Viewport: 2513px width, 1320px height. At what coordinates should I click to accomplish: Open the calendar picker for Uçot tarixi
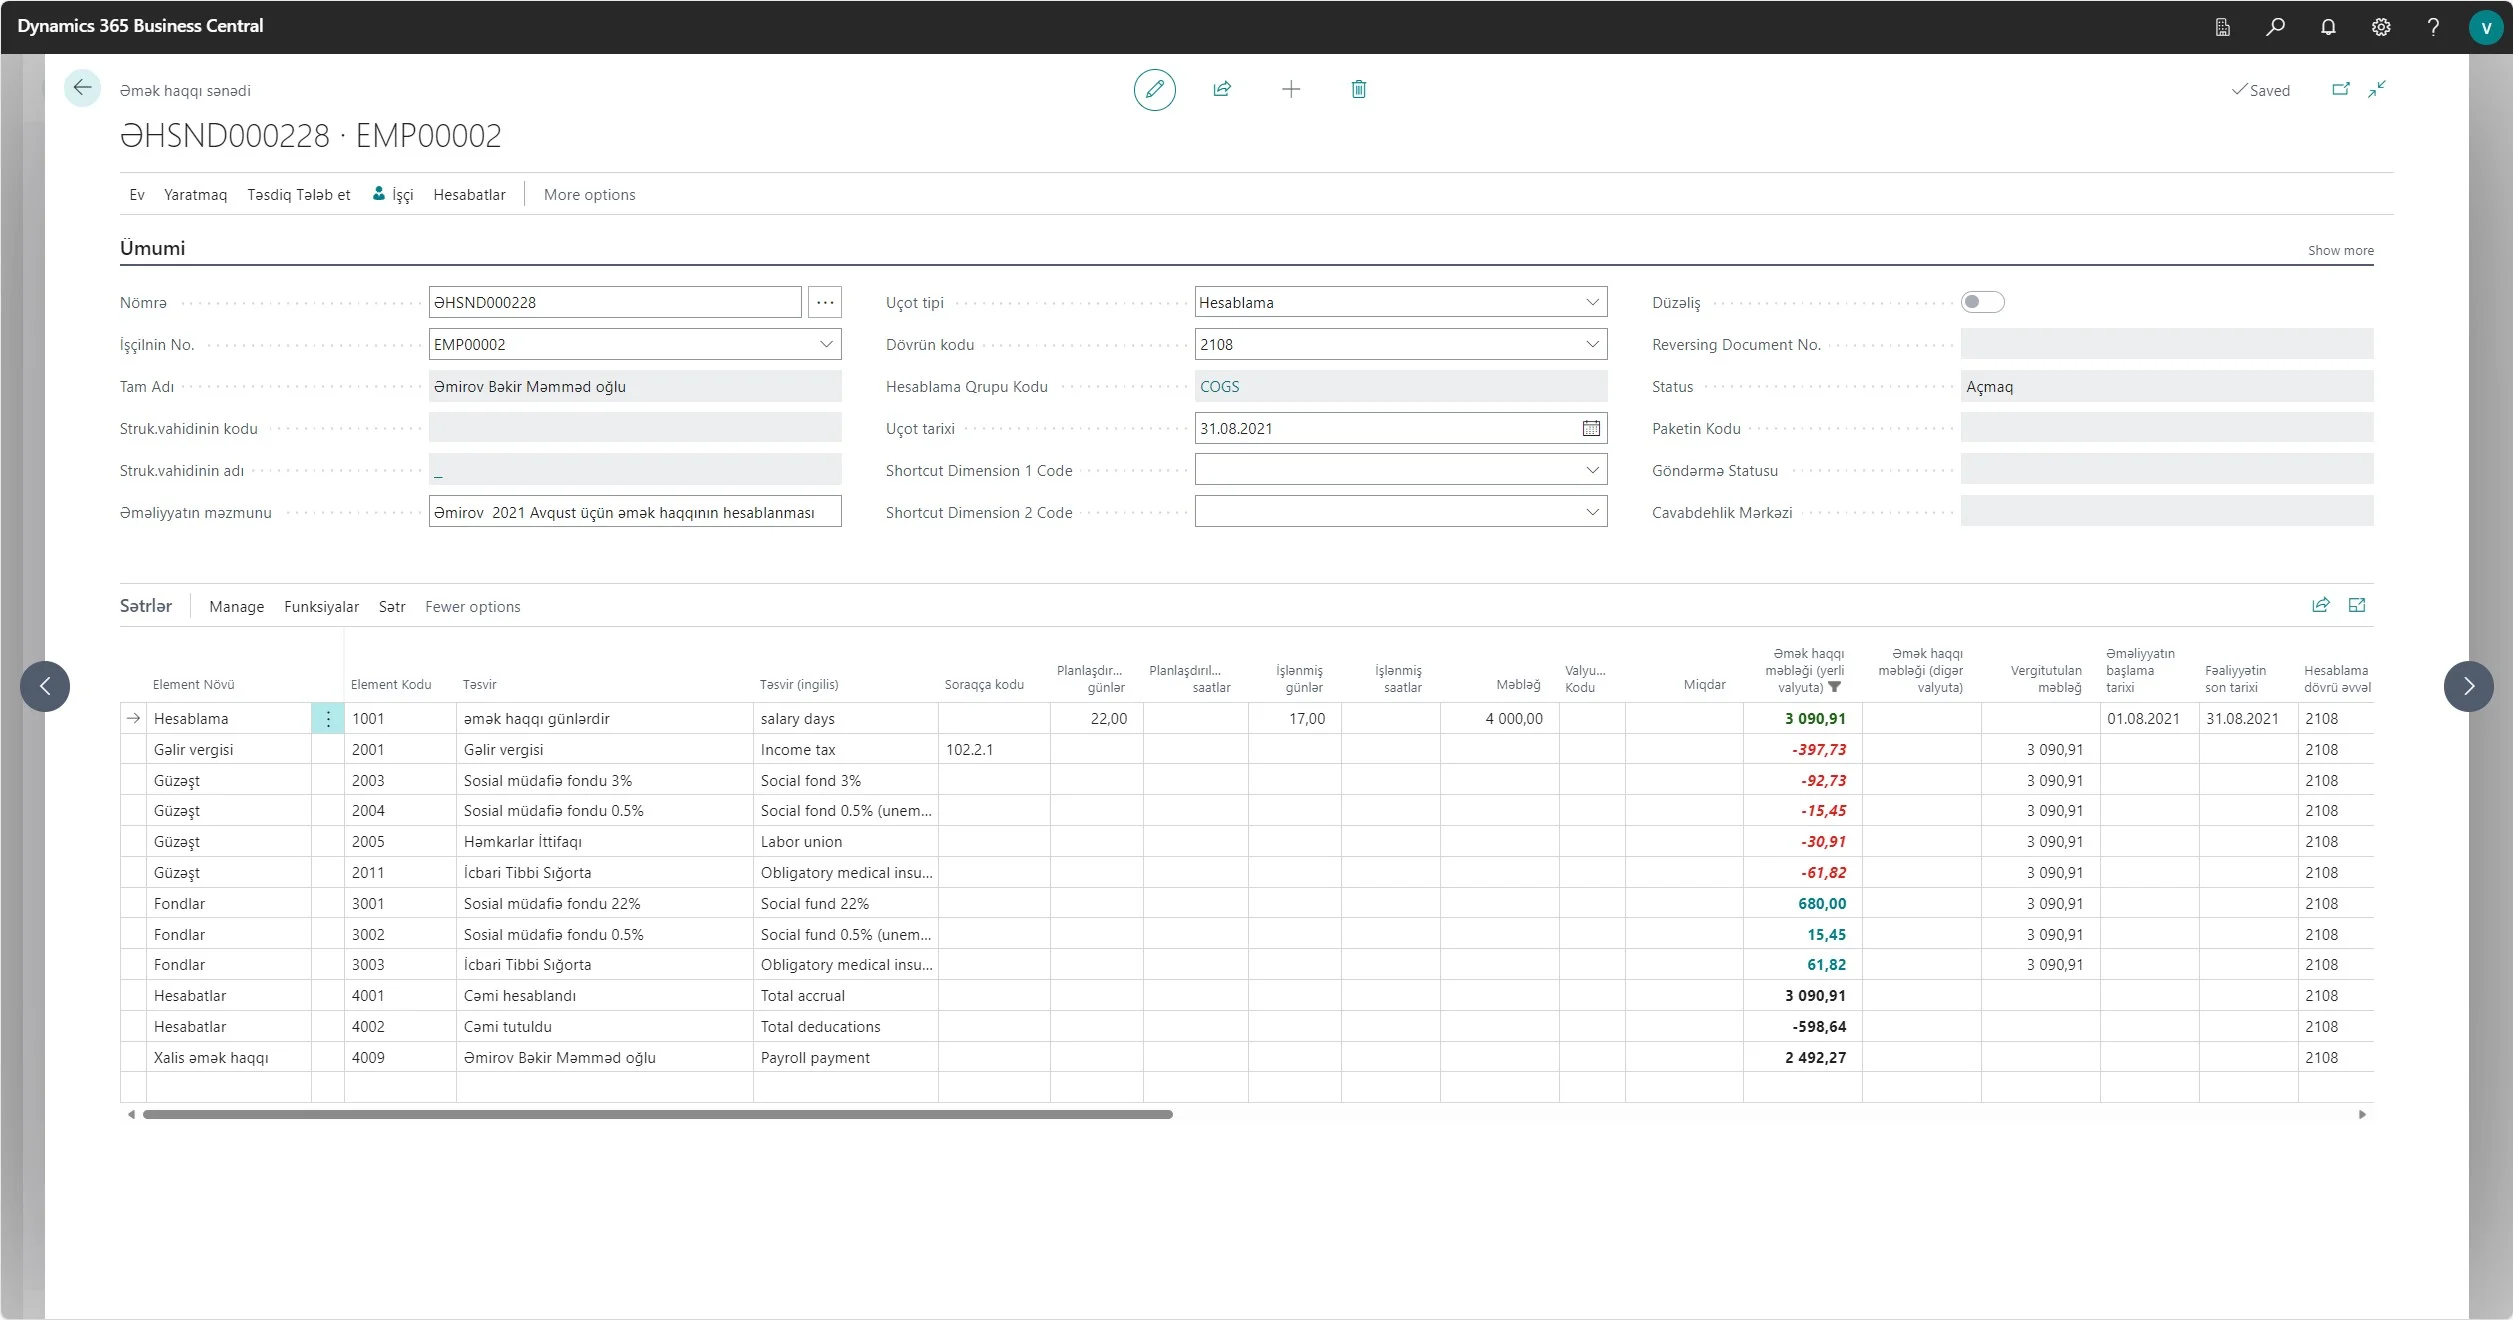pyautogui.click(x=1591, y=428)
